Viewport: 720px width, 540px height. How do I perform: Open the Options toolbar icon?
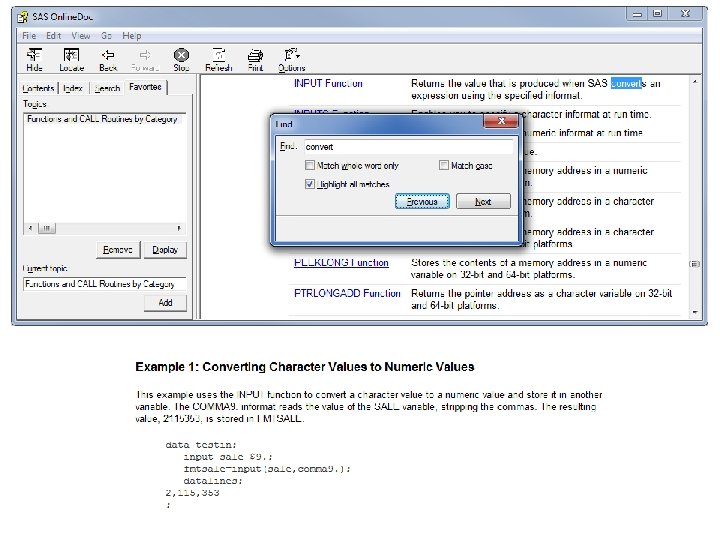click(292, 60)
